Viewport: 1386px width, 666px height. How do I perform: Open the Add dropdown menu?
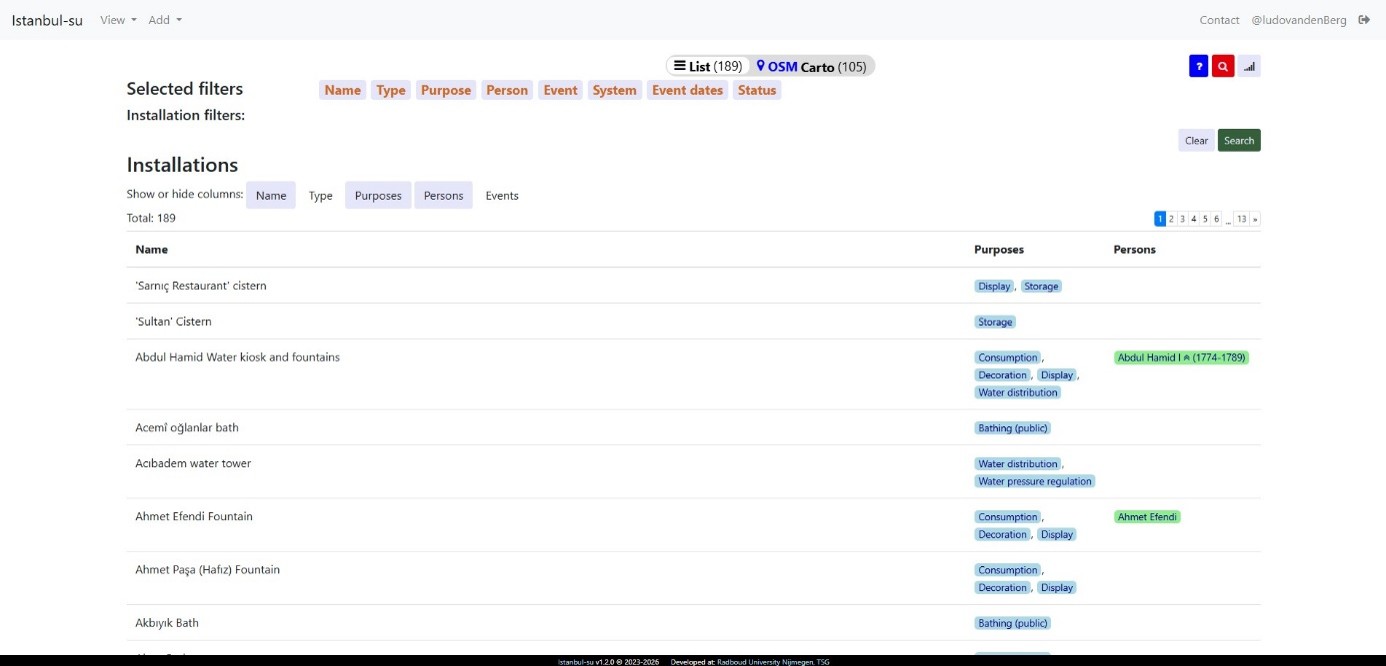pyautogui.click(x=165, y=20)
